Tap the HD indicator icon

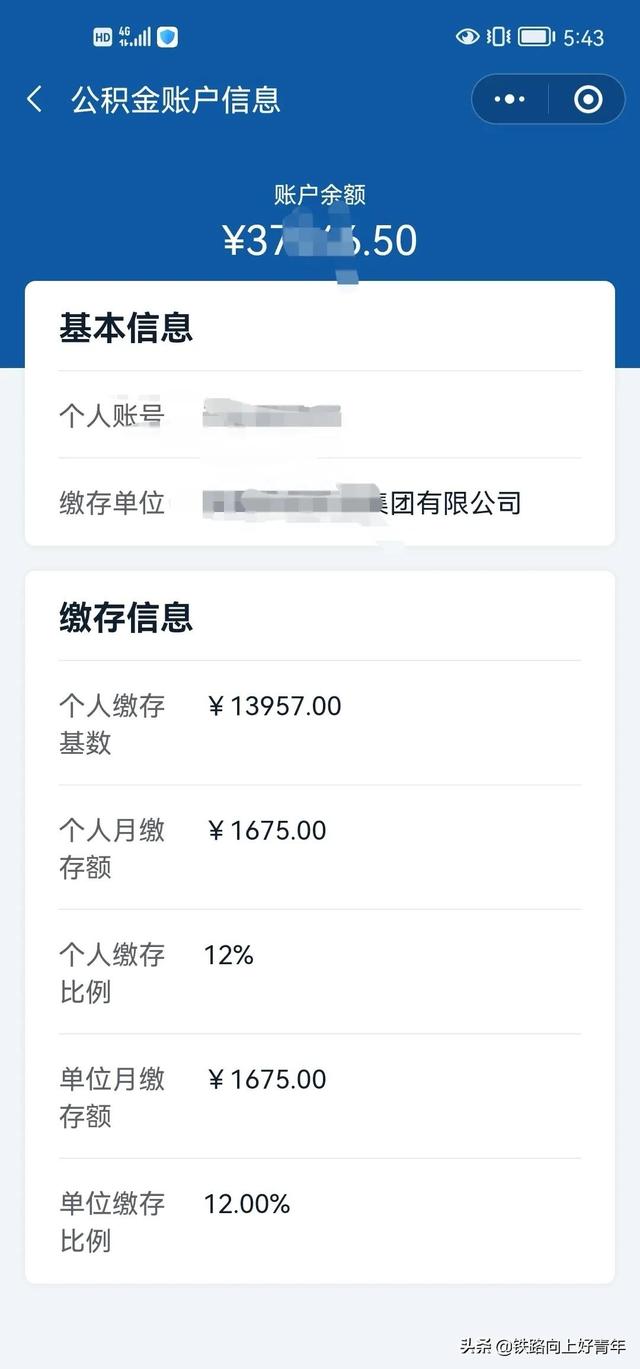tap(102, 37)
